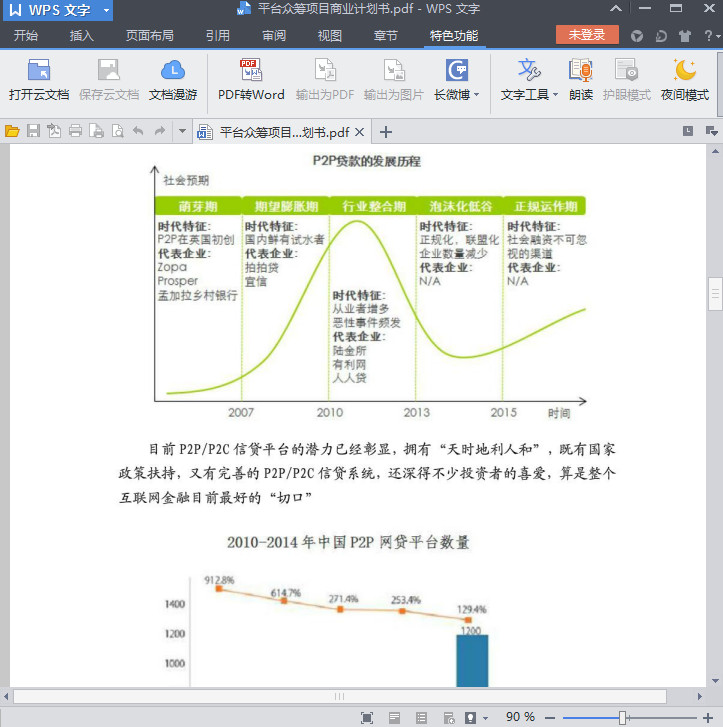Toggle 护眼模式 eye protection

pos(627,80)
